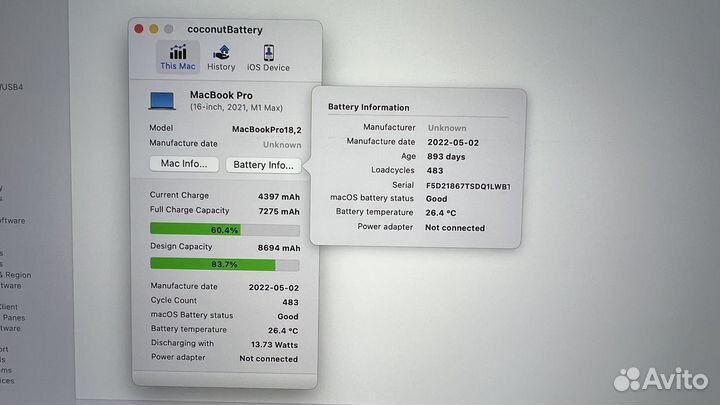This screenshot has height=405, width=720.
Task: Click USB4 item in the background window
Action: click(x=11, y=87)
